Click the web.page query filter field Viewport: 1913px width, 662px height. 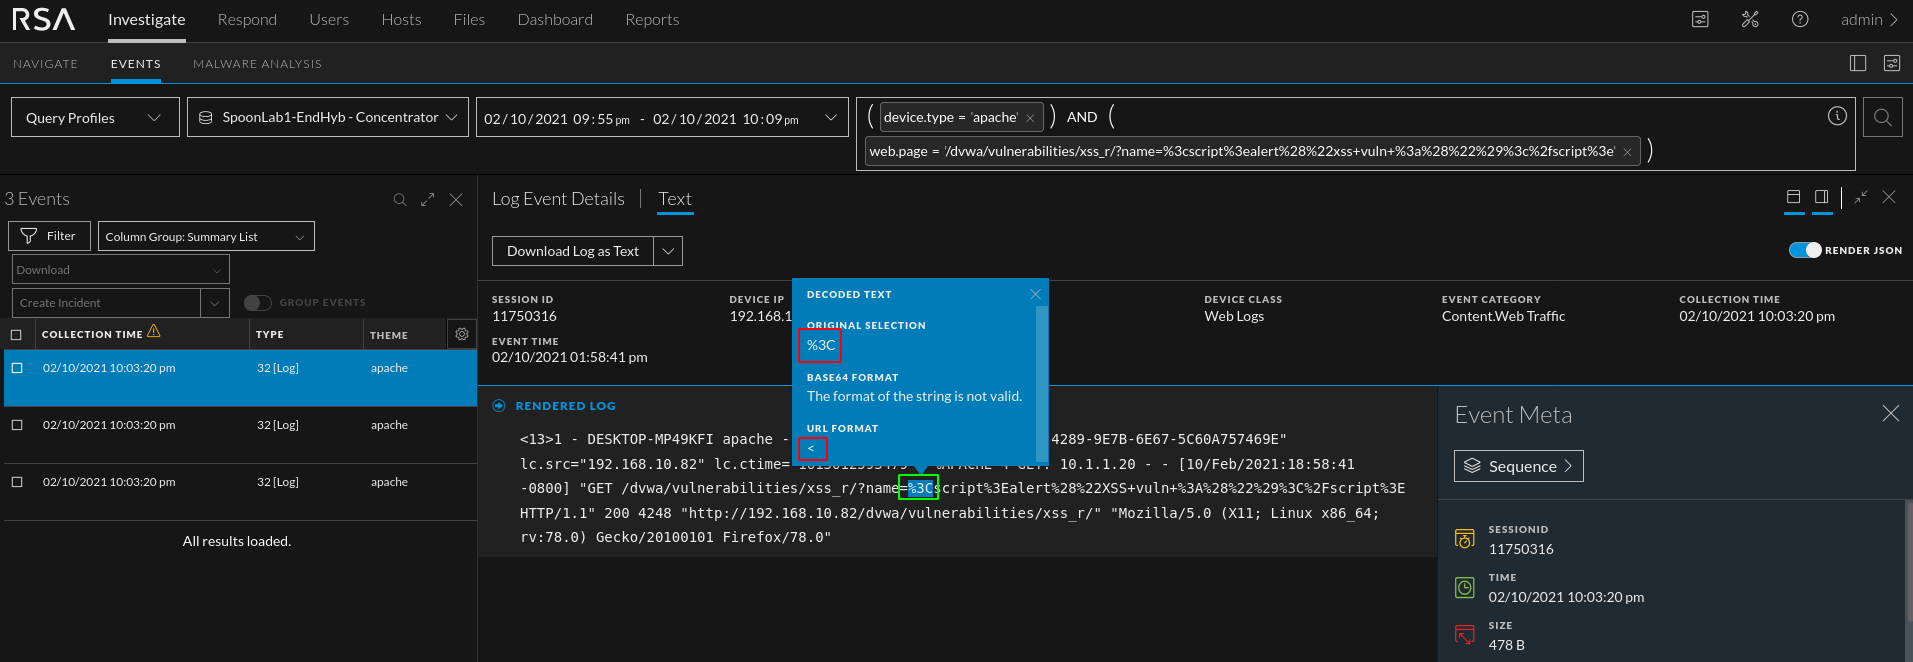pos(1241,152)
